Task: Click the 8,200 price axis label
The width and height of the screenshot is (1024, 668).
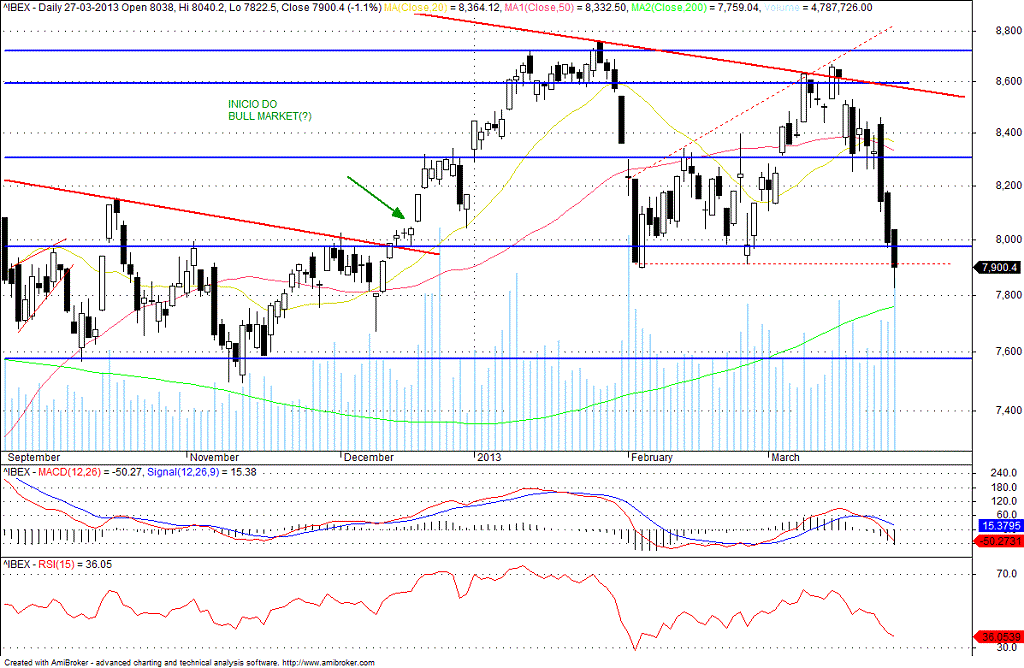Action: click(1008, 185)
